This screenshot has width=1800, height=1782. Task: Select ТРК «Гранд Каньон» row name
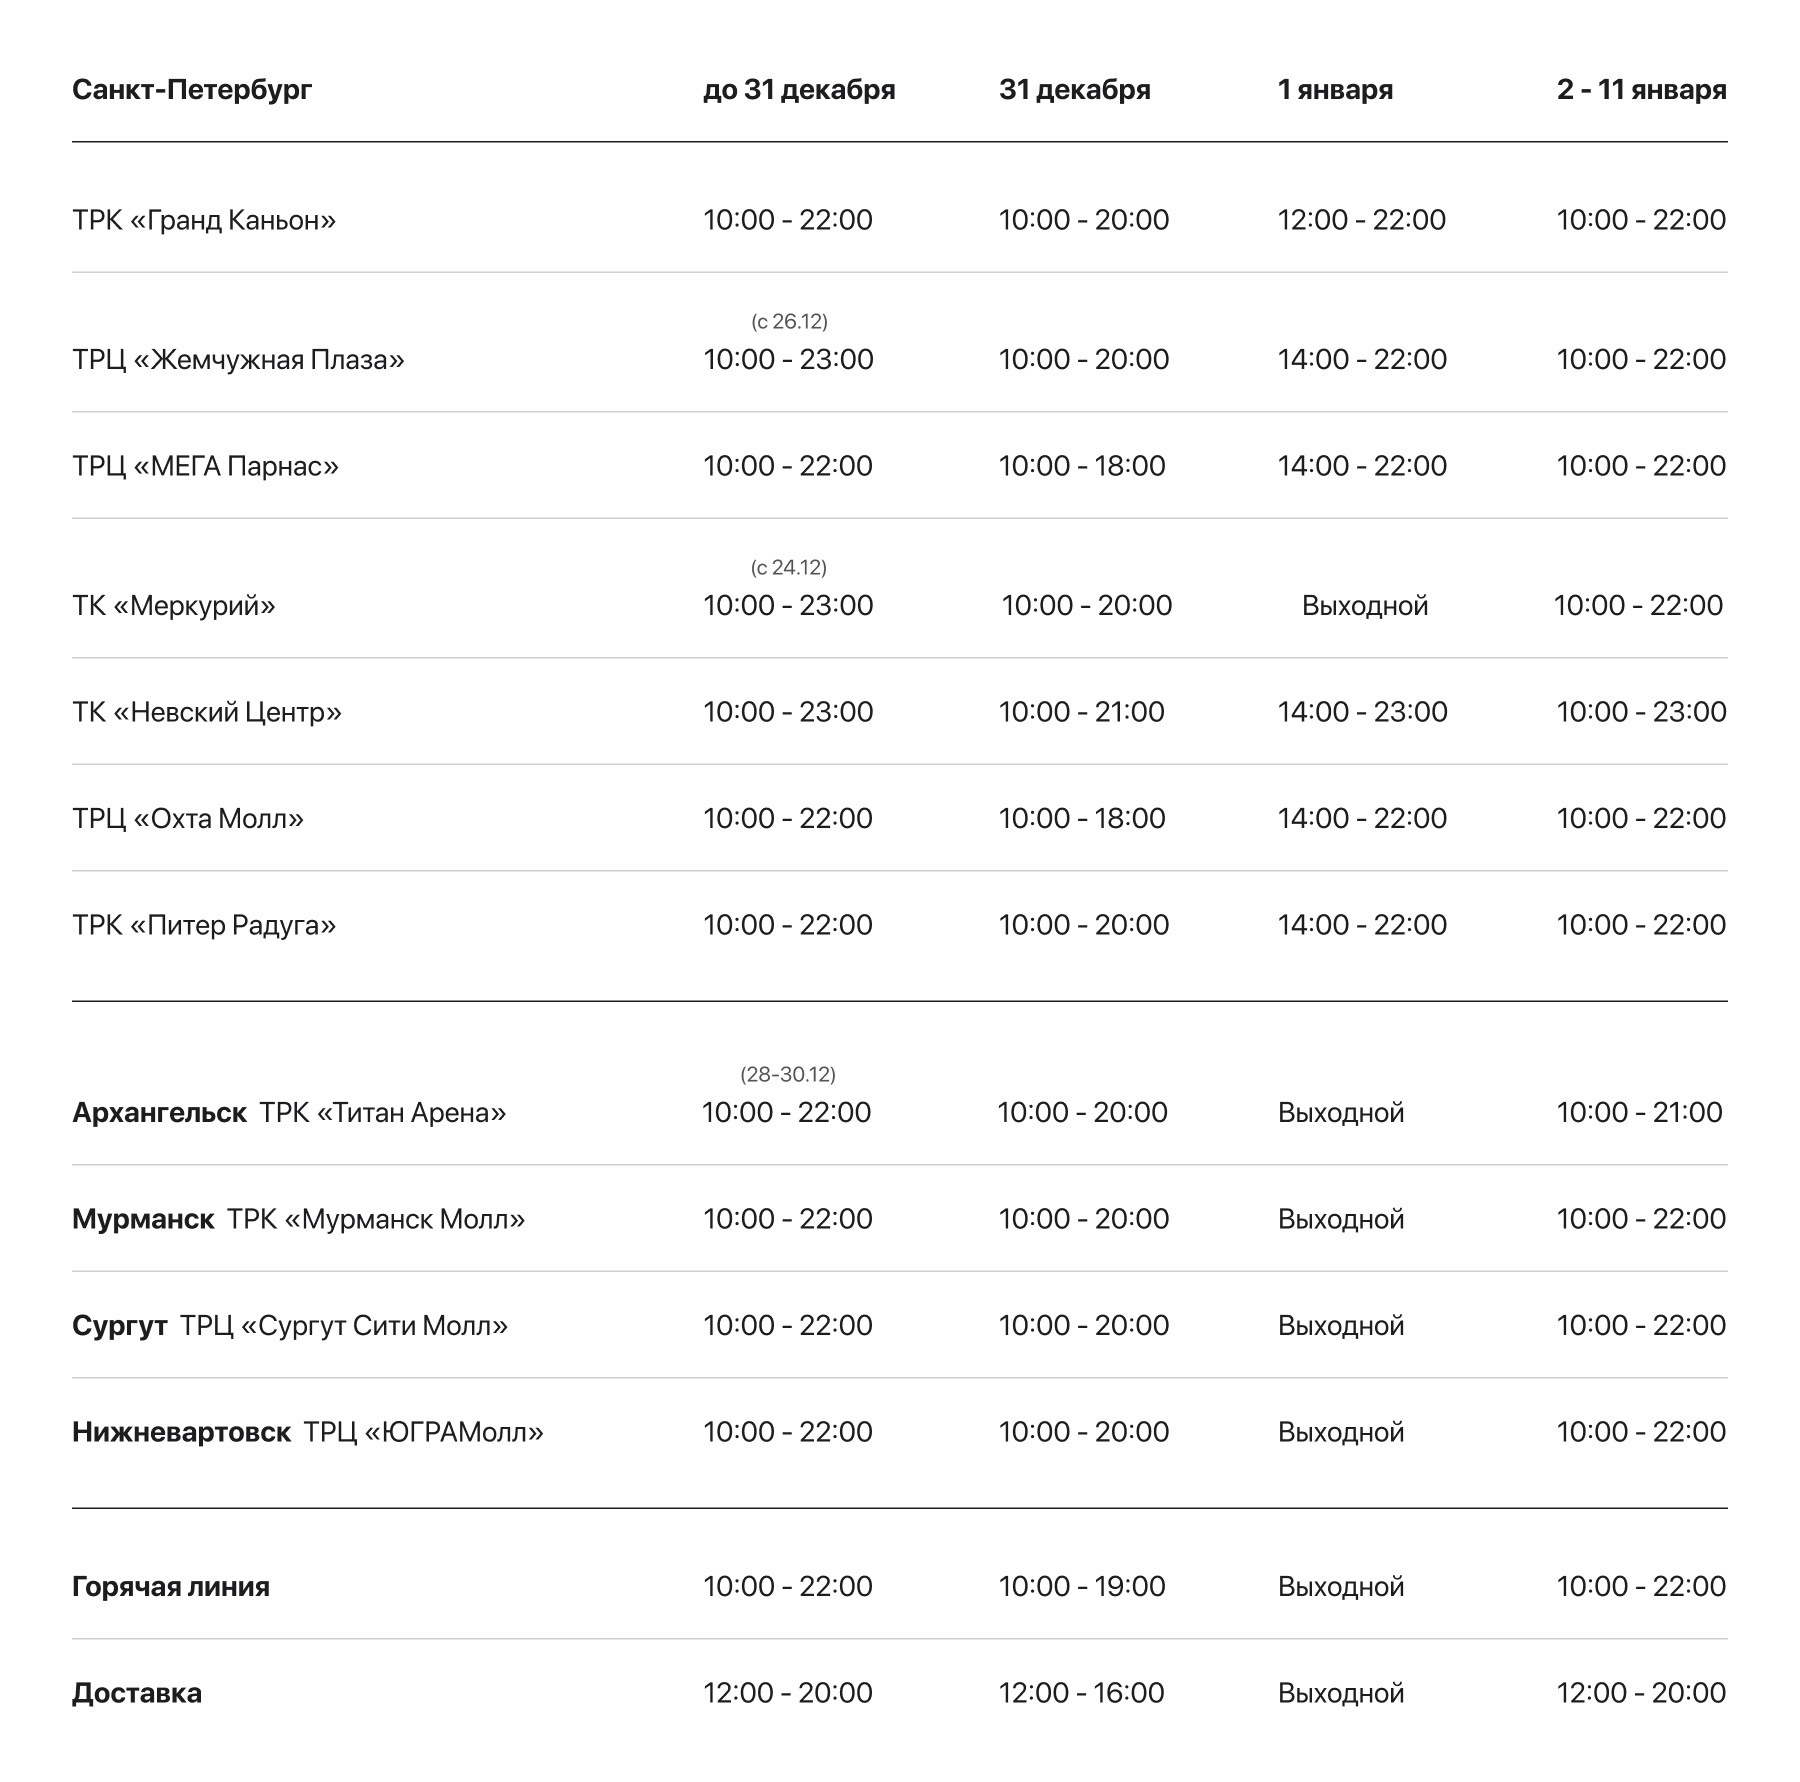204,220
